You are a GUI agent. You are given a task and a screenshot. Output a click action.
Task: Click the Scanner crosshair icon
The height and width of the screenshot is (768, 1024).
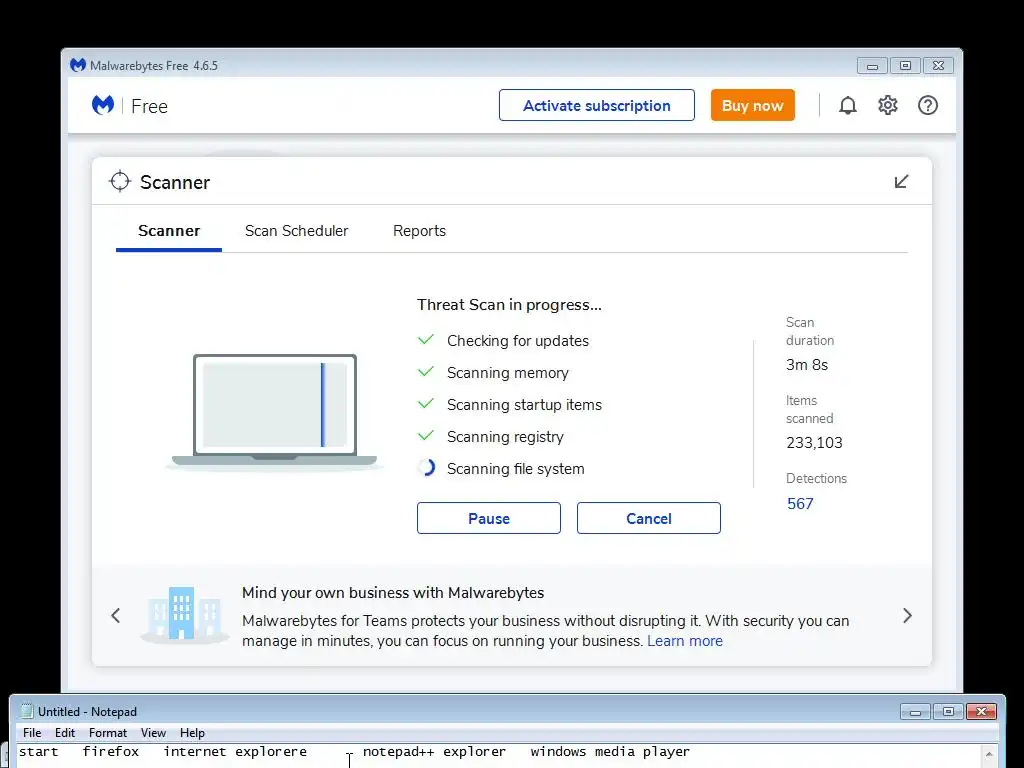pos(120,182)
